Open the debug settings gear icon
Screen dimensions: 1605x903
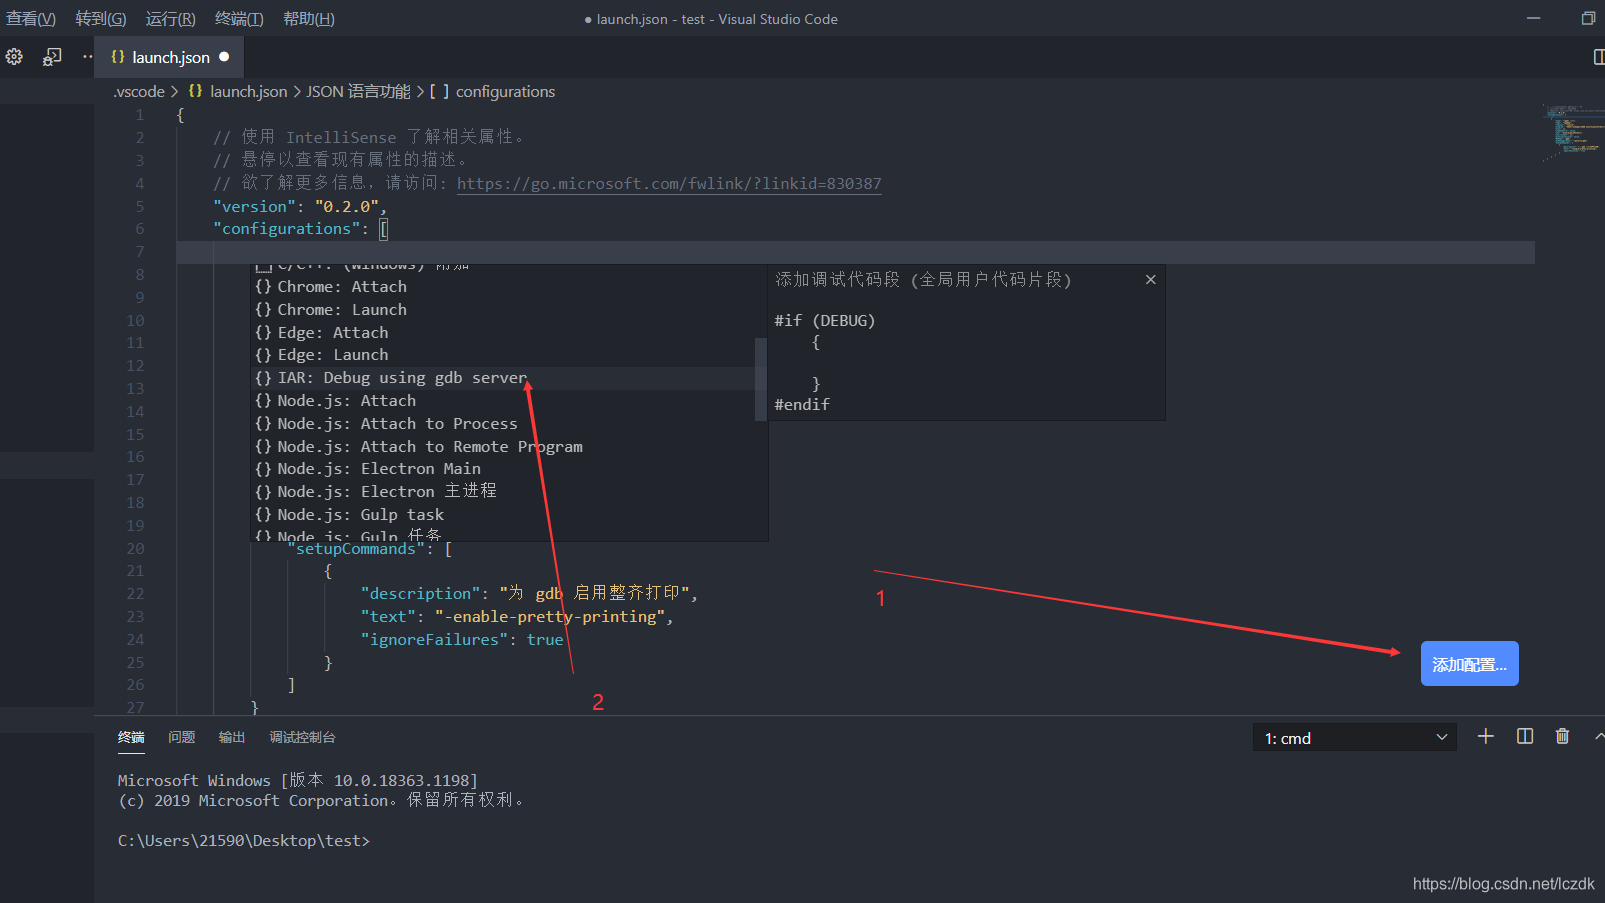14,57
